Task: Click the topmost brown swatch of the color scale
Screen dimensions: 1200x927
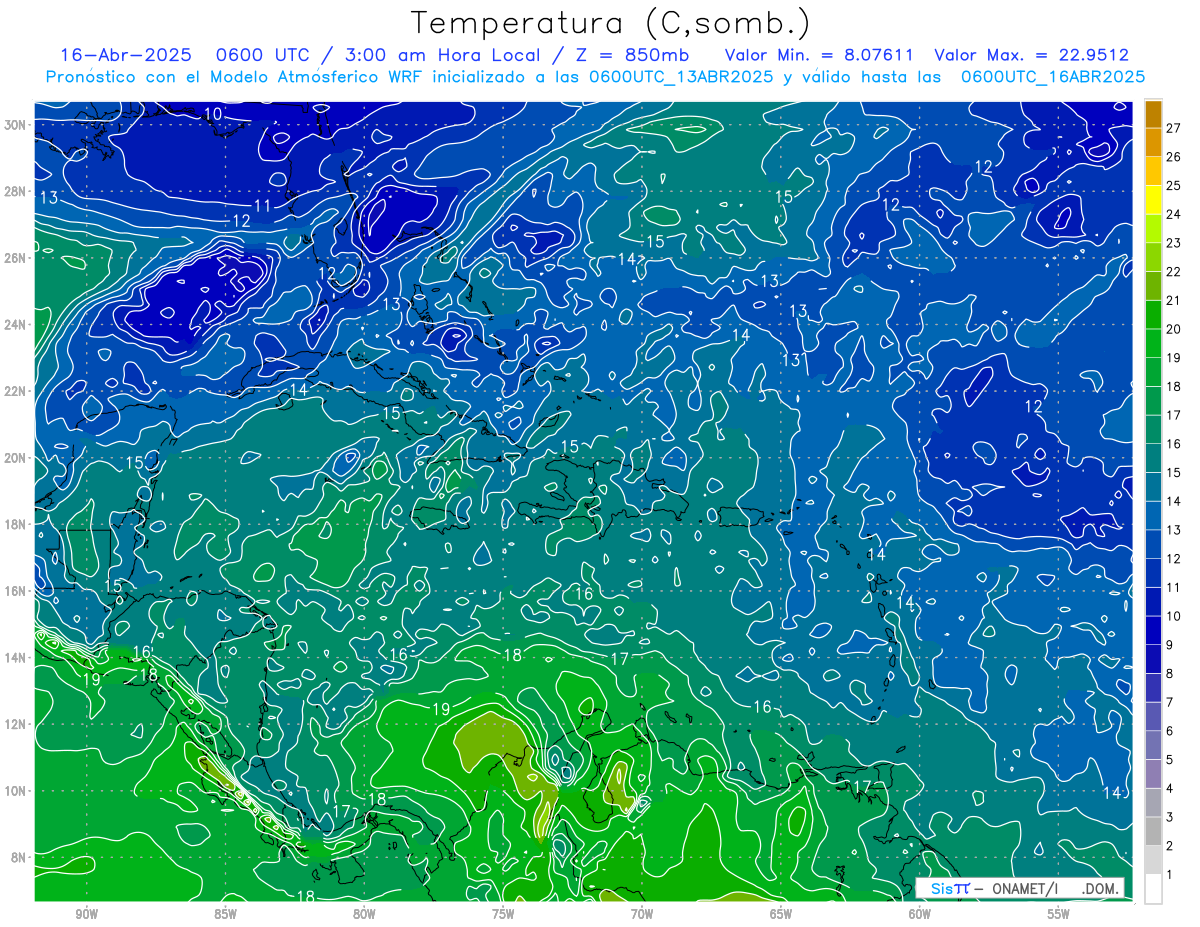Action: (x=1153, y=114)
